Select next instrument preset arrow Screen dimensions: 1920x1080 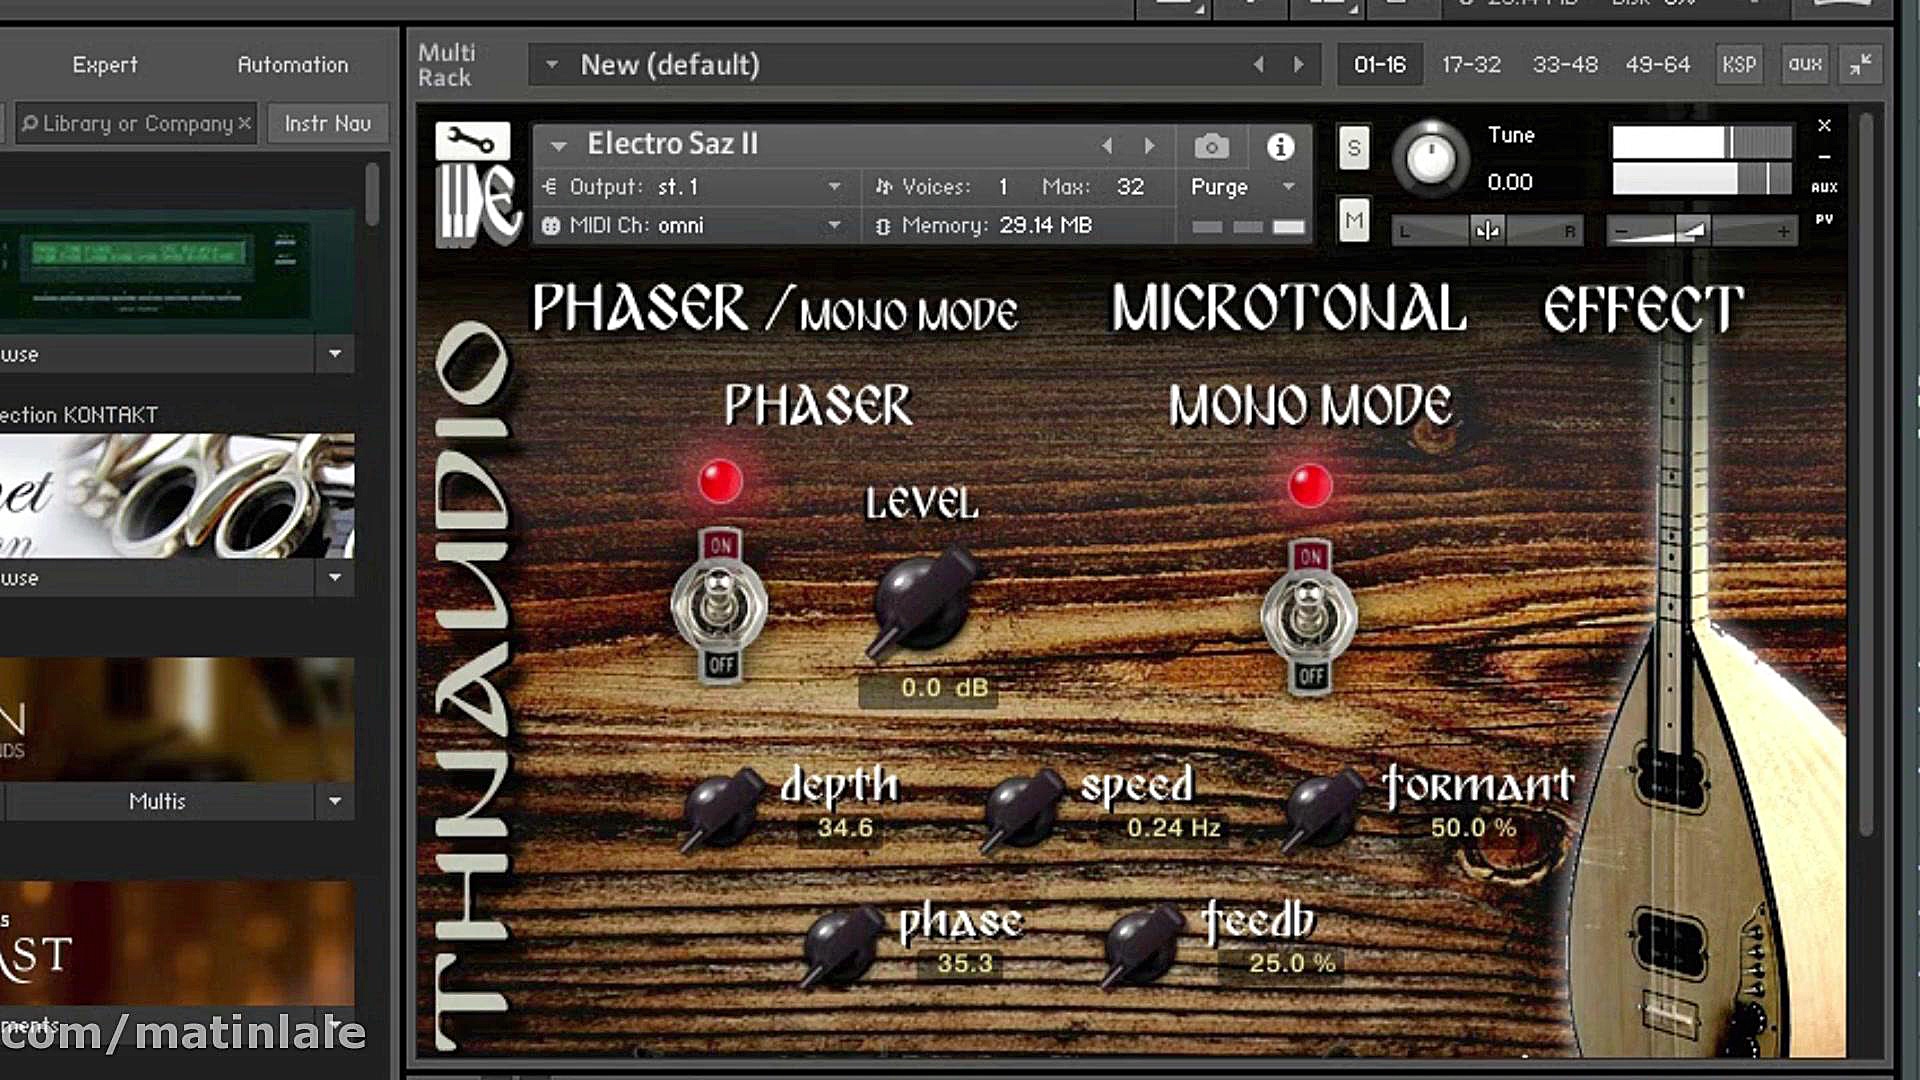tap(1150, 146)
